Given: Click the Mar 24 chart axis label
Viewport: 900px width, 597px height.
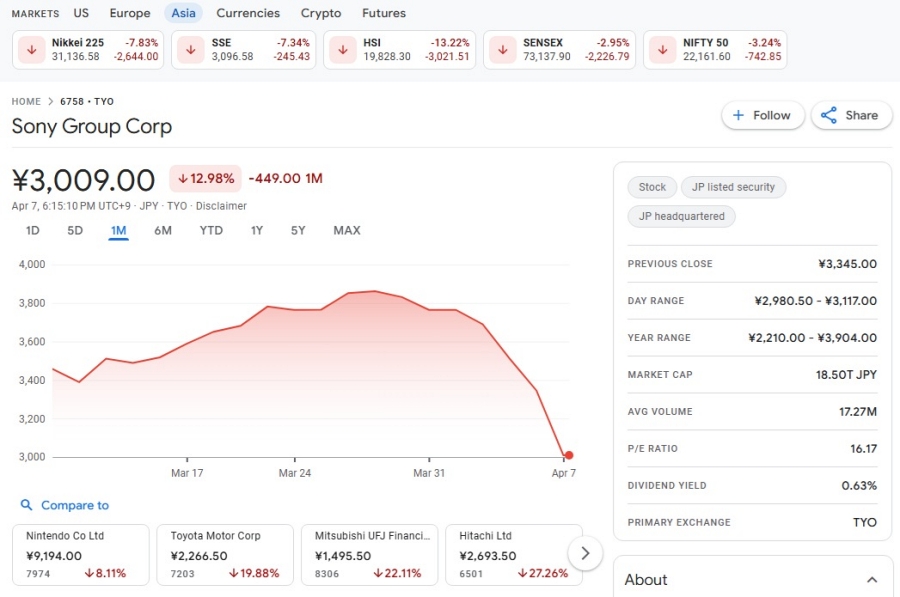Looking at the screenshot, I should (294, 473).
